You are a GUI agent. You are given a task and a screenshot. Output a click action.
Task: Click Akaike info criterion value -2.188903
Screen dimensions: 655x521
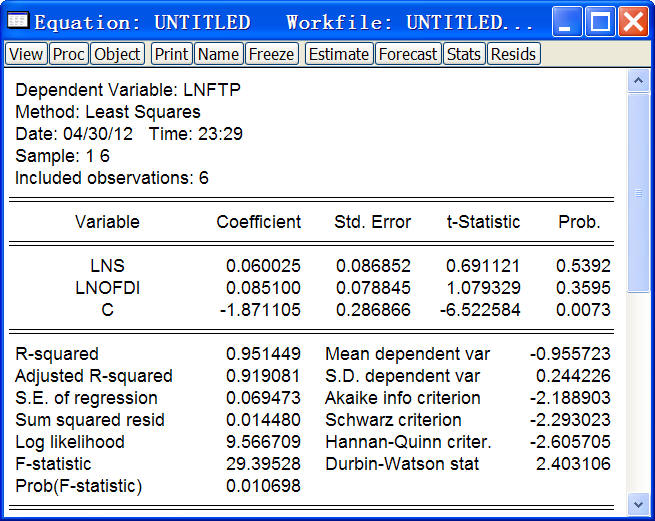pos(570,398)
